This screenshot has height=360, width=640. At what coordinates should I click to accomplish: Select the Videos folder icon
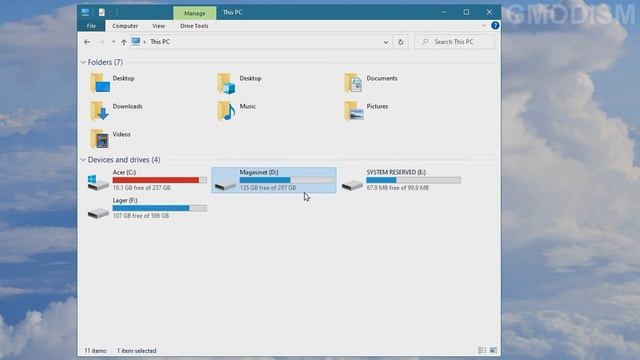(100, 139)
